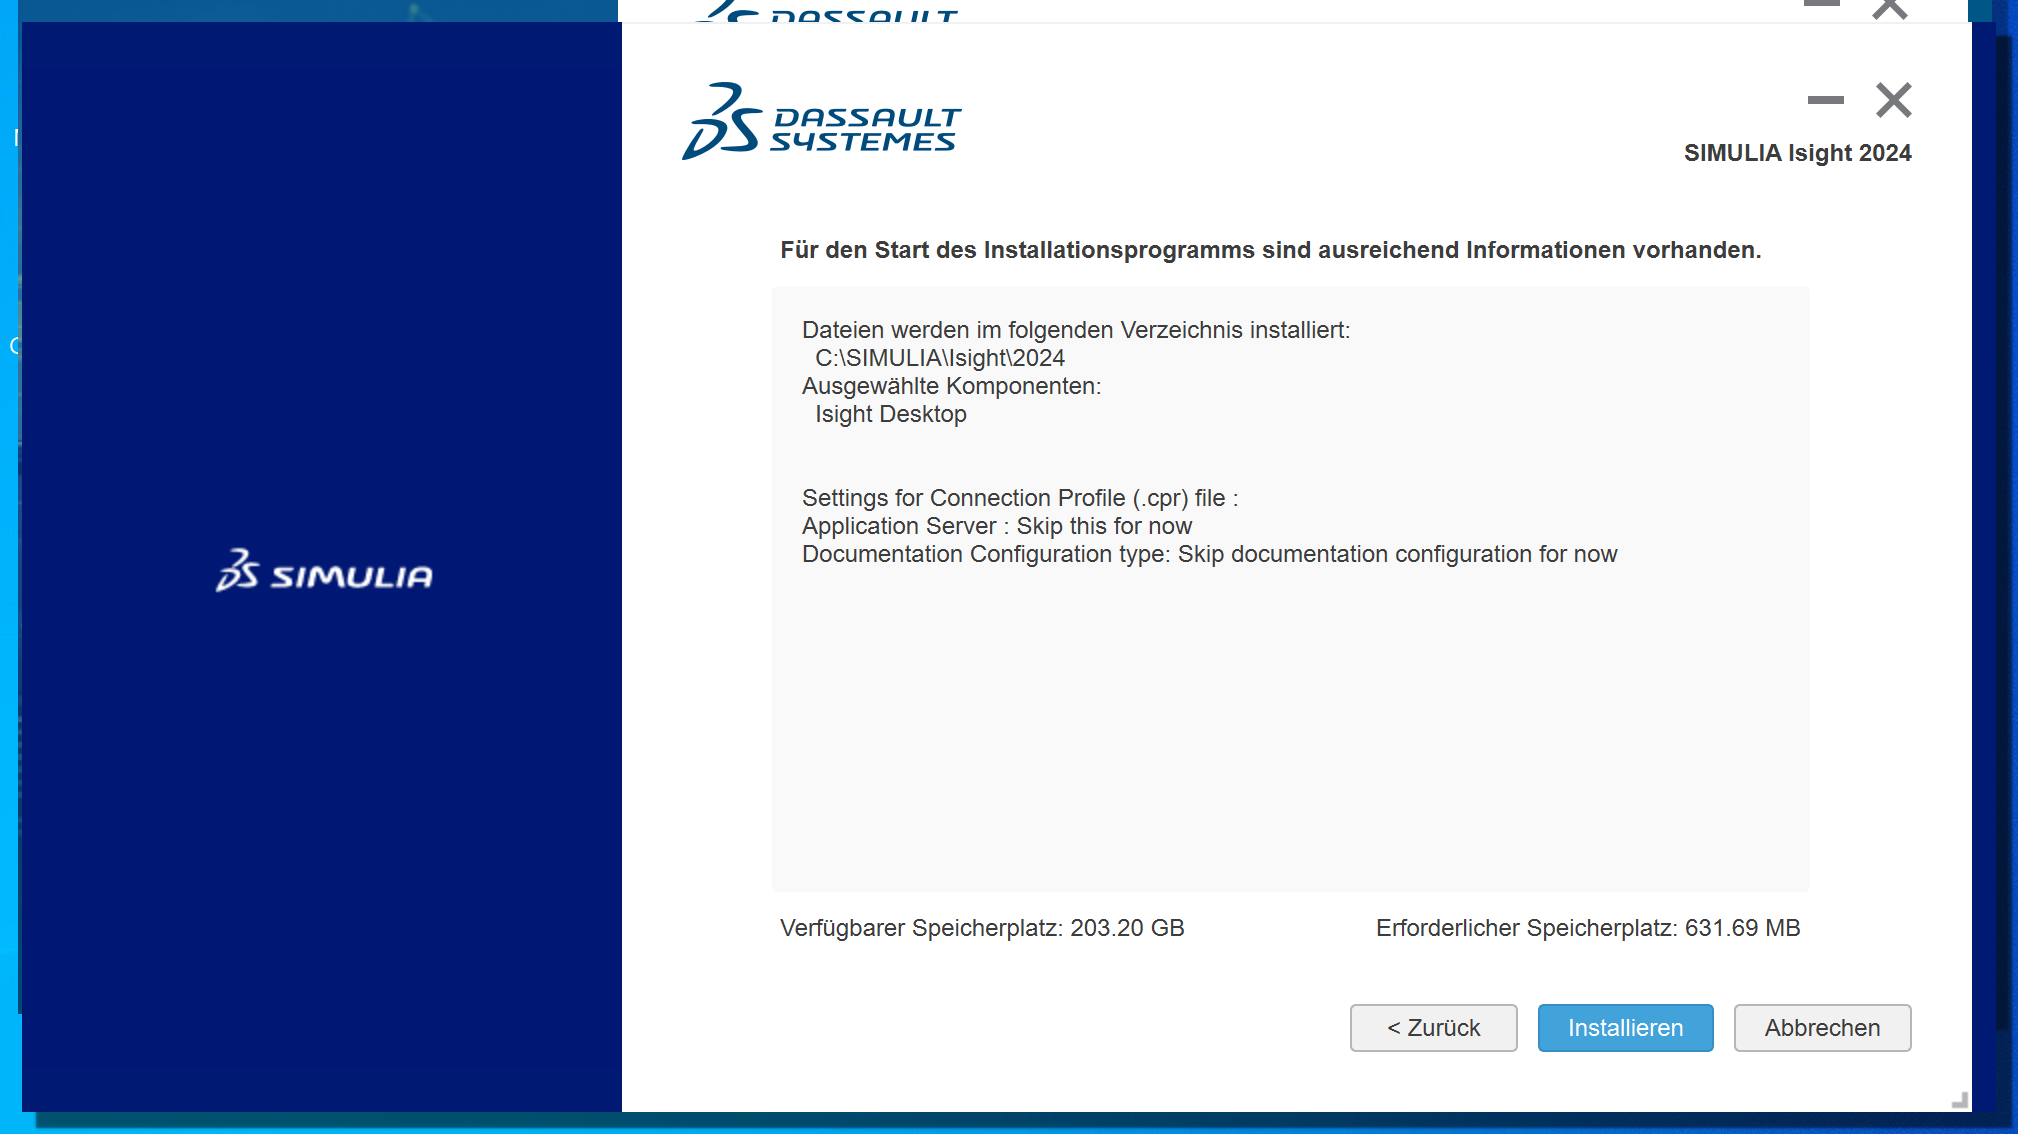Cancel setup with the Abbrechen button

click(1822, 1028)
